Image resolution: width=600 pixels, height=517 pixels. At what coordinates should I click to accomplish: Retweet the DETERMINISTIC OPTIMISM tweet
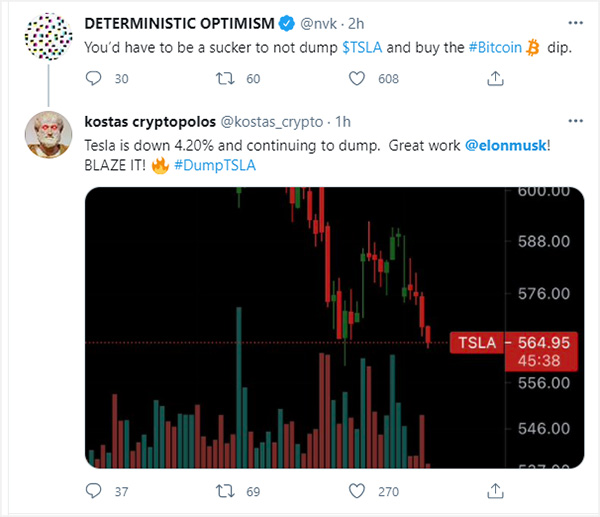click(225, 78)
